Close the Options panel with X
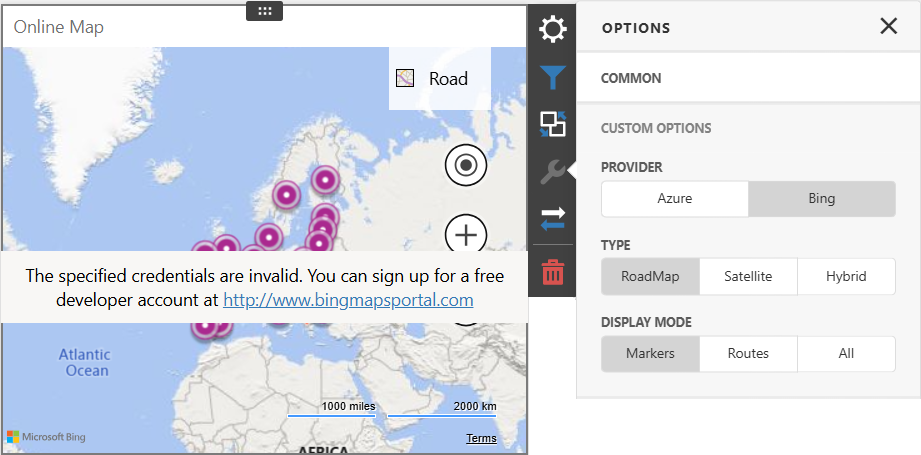Screen dimensions: 921x455 pyautogui.click(x=889, y=26)
